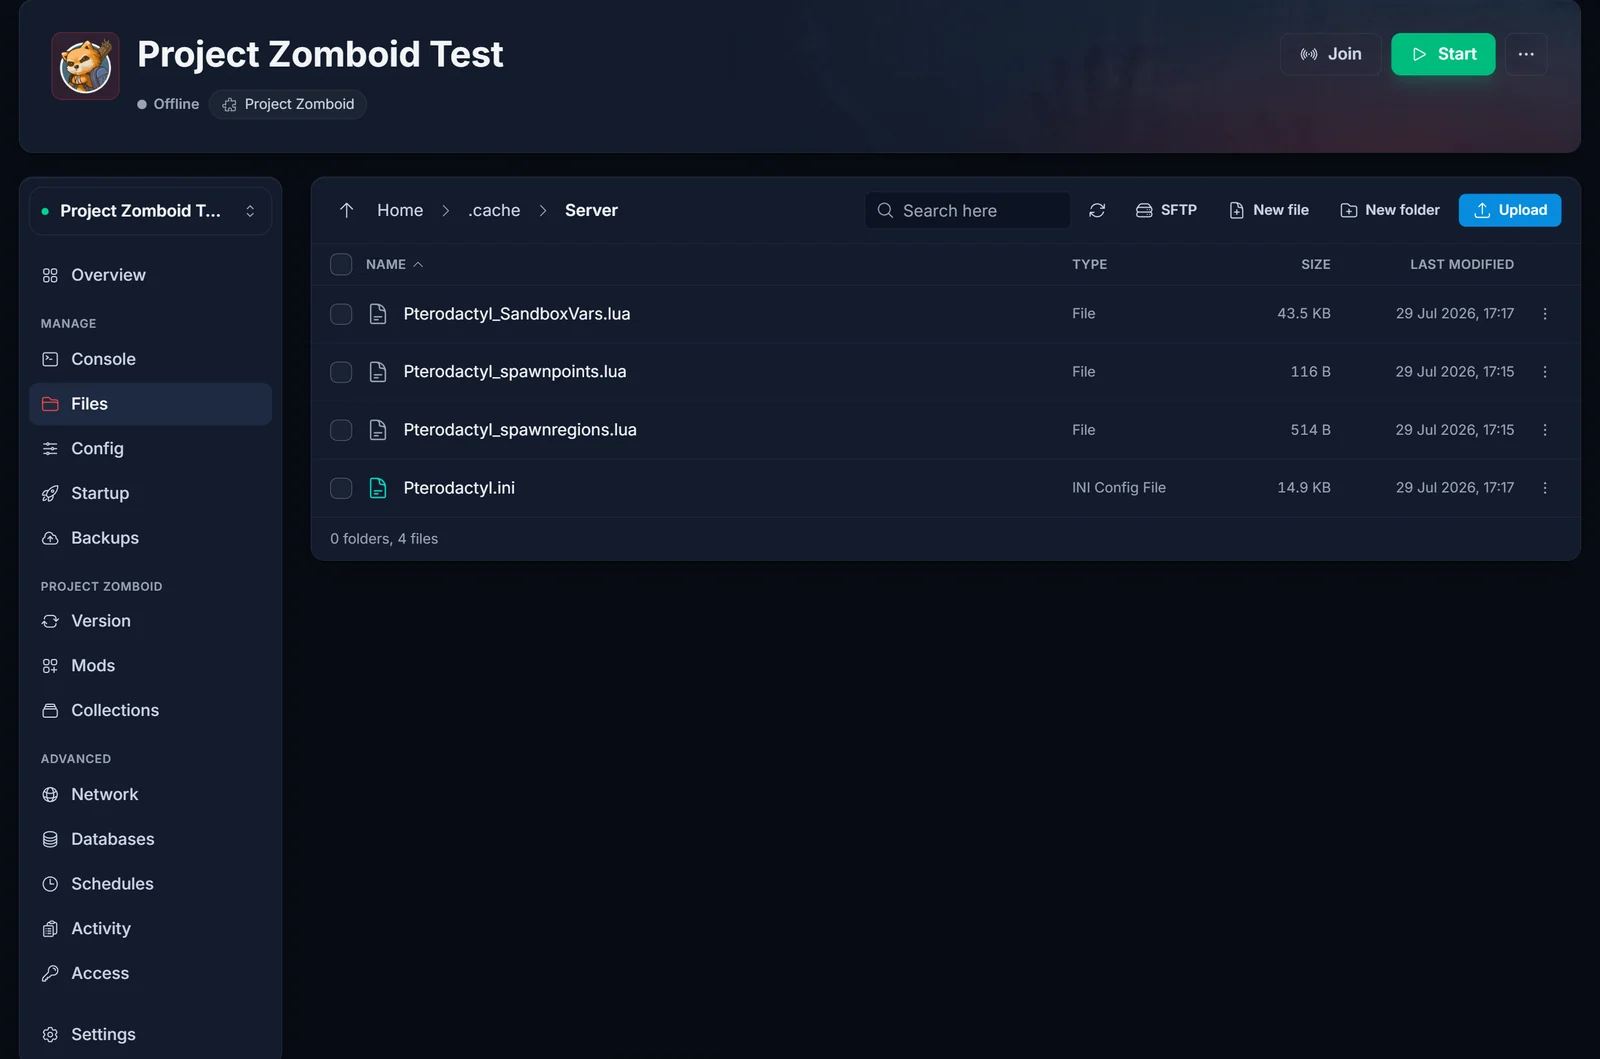Select the Pterodactyl_spawnregions.lua checkbox

point(341,430)
